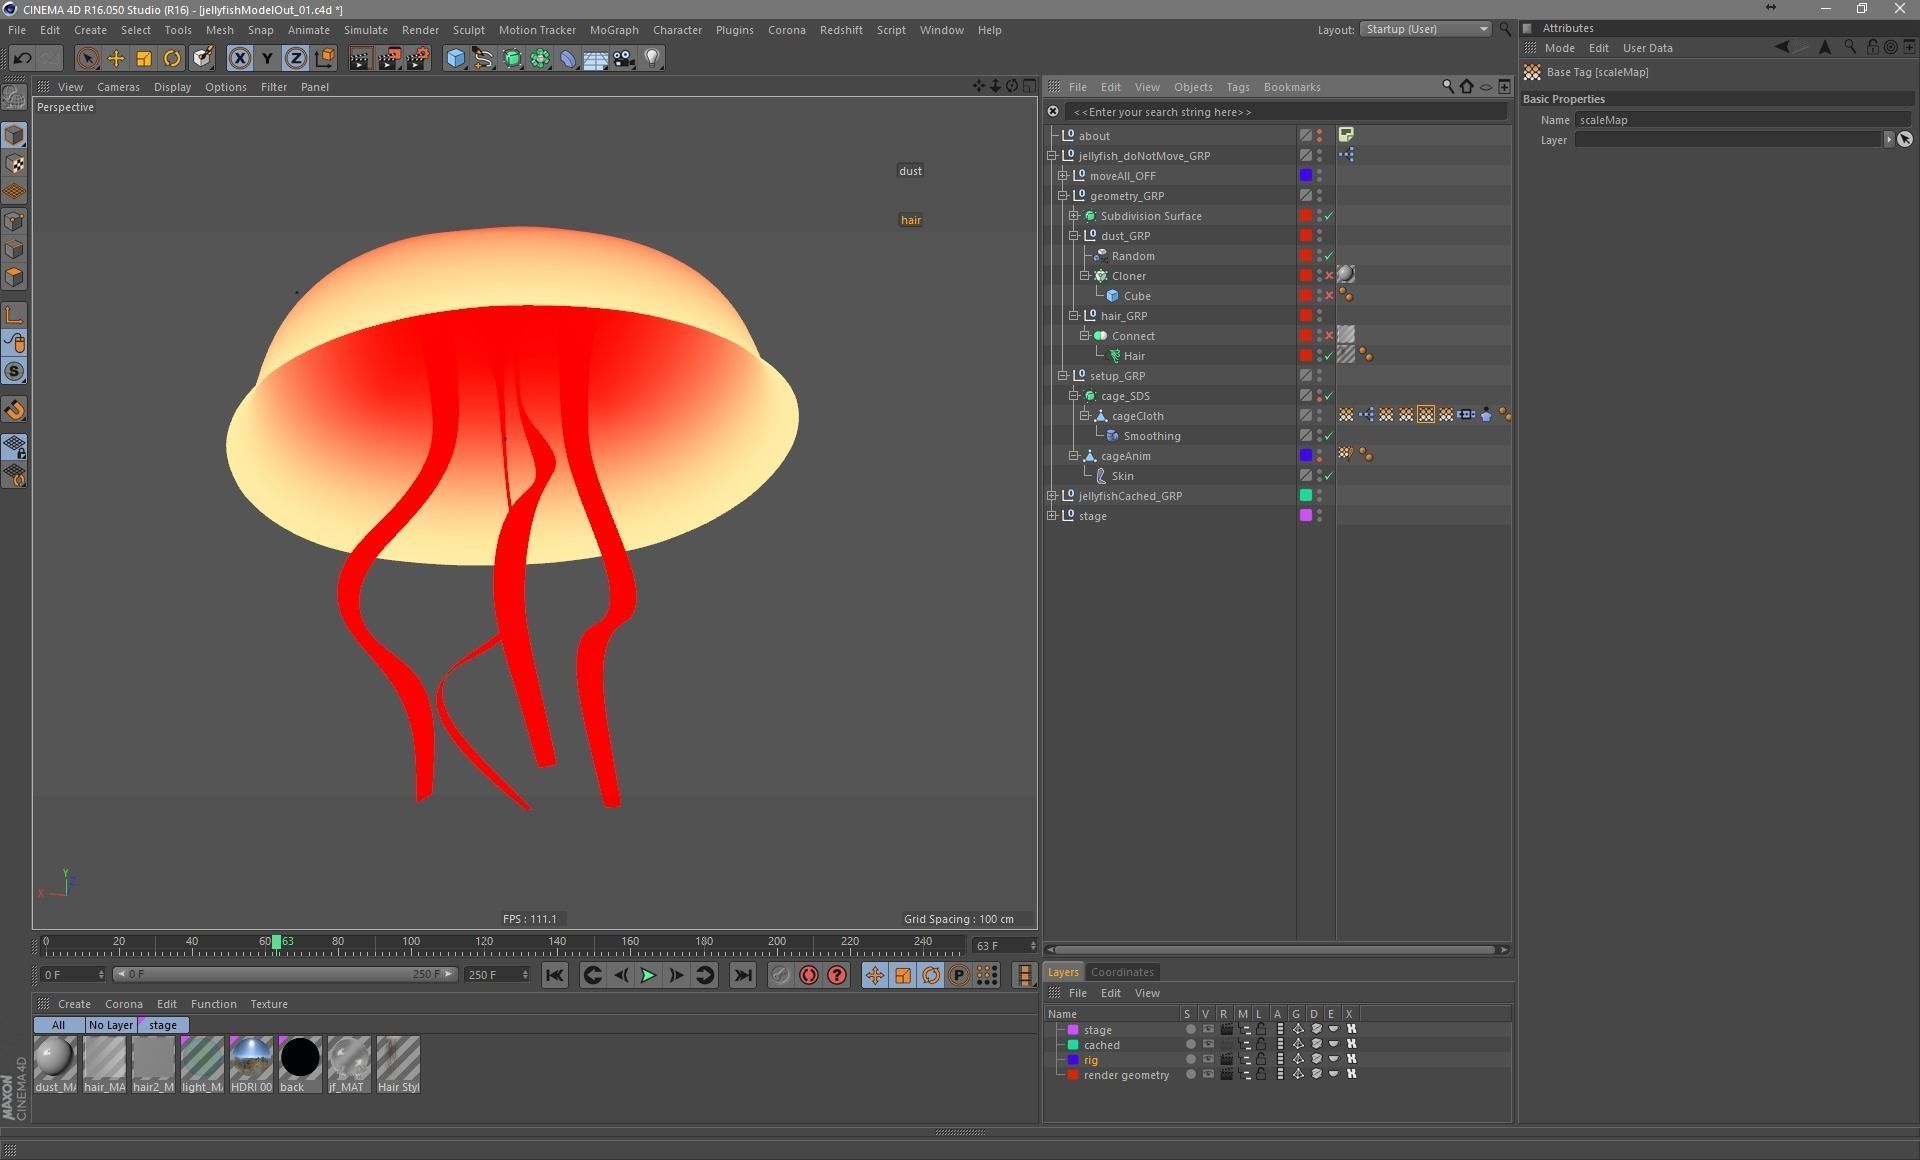Click the hair label in viewport
Image resolution: width=1920 pixels, height=1160 pixels.
[910, 220]
